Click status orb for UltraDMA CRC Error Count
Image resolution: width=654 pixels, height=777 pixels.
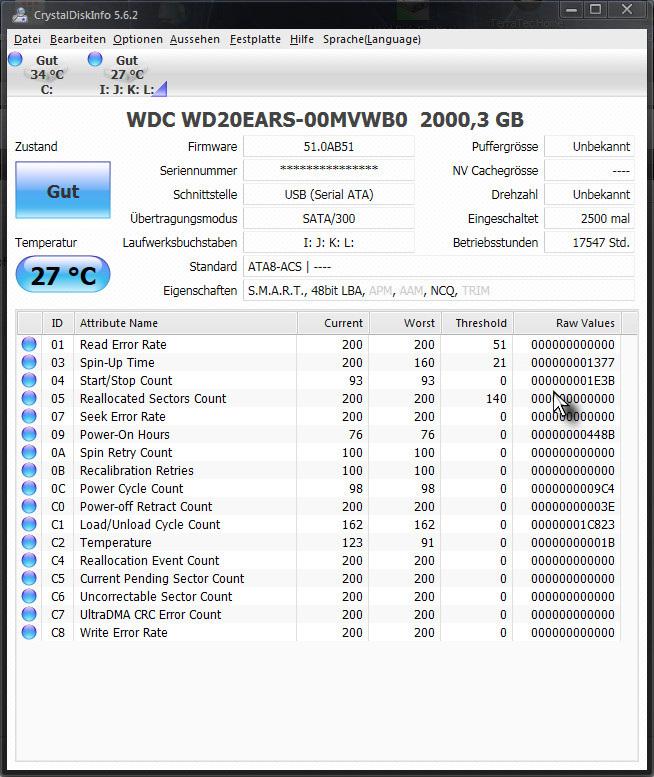[29, 614]
